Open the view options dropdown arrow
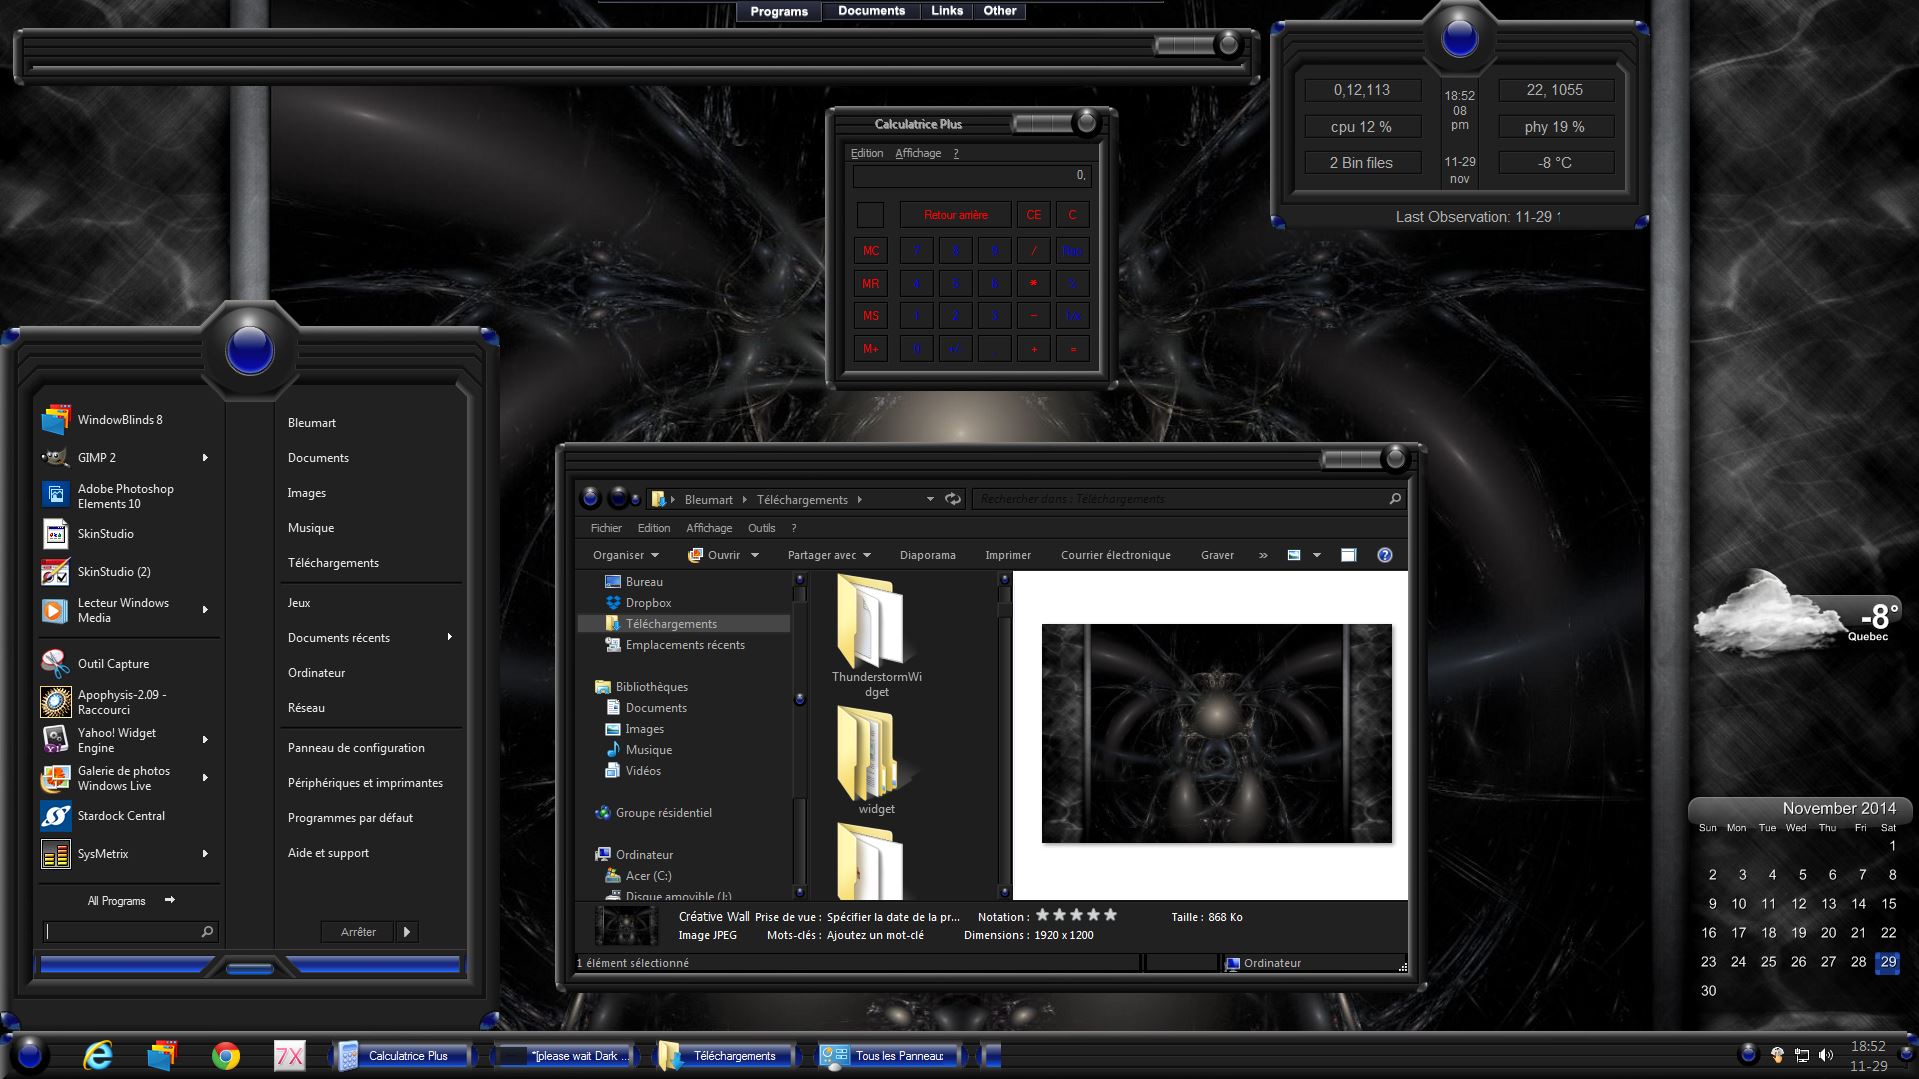Screen dimensions: 1919x1079 pos(1317,555)
